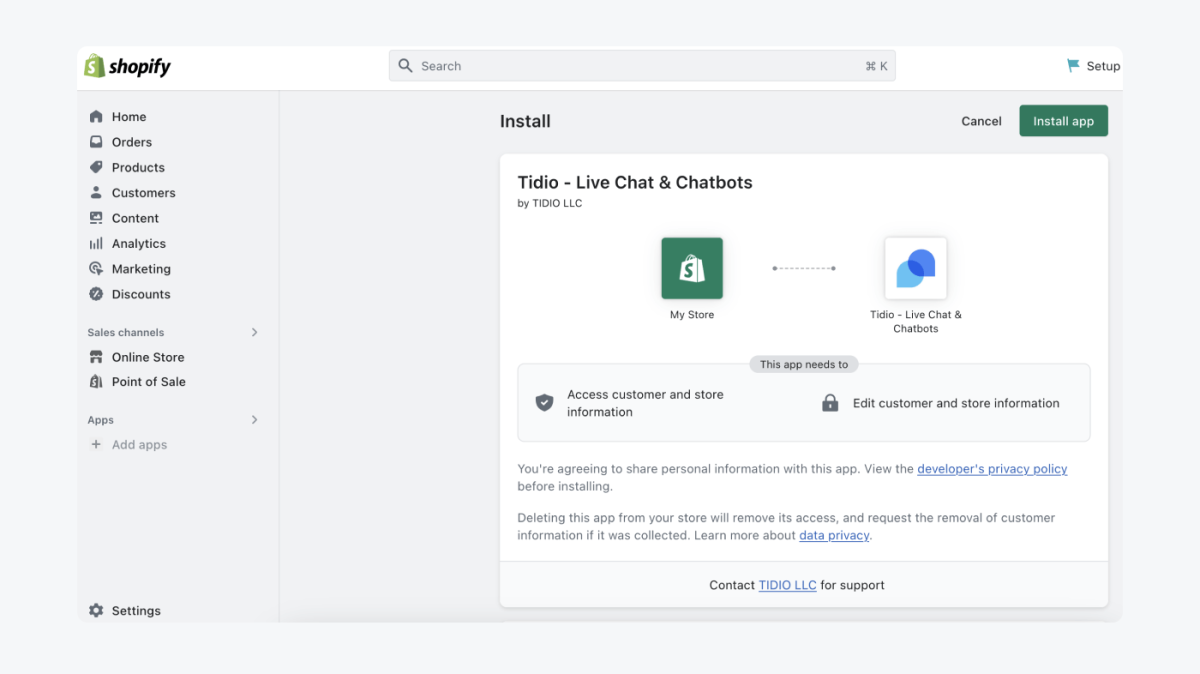Click the Point of Sale icon

point(95,381)
